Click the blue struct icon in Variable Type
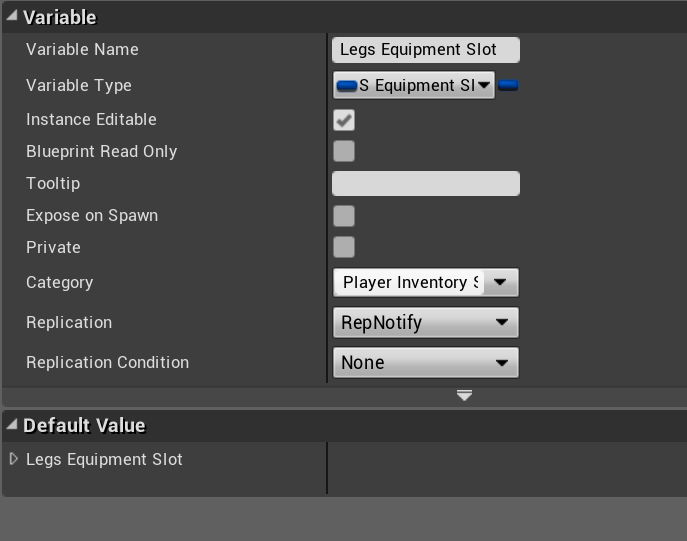687x541 pixels. (x=347, y=86)
